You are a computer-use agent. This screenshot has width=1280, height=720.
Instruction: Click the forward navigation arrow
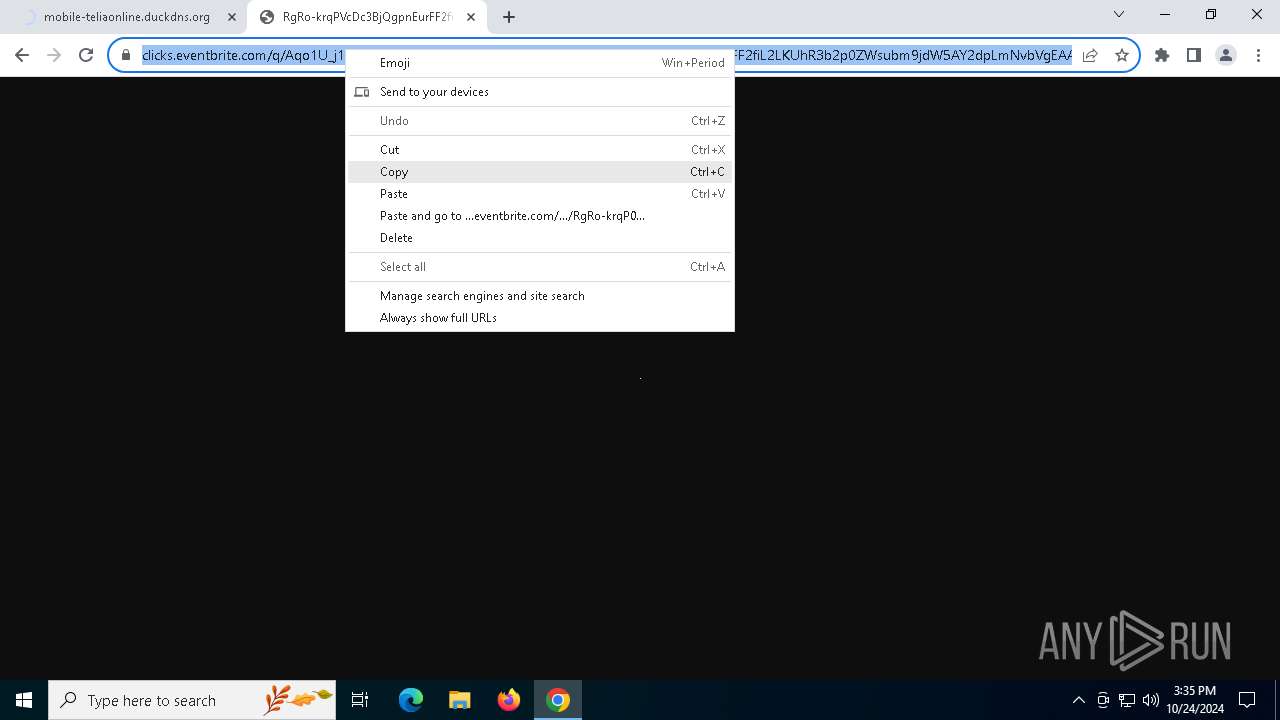[54, 55]
